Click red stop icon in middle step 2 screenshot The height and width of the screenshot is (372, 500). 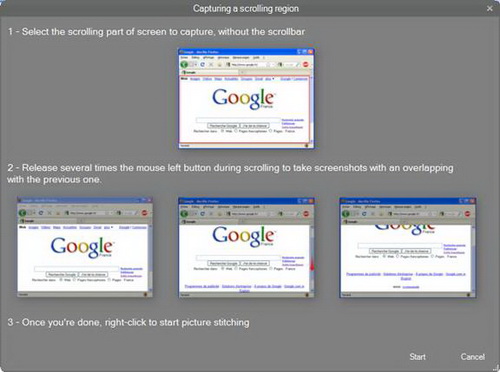(306, 213)
